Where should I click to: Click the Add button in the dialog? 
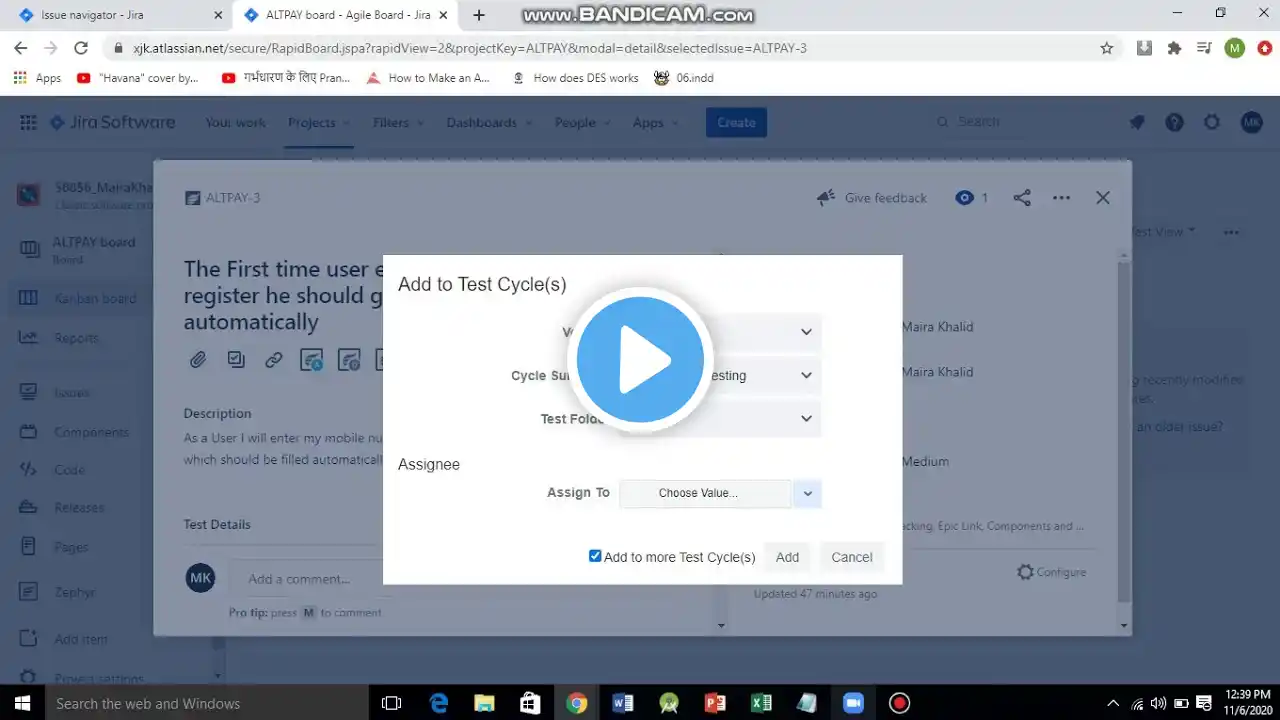point(787,557)
